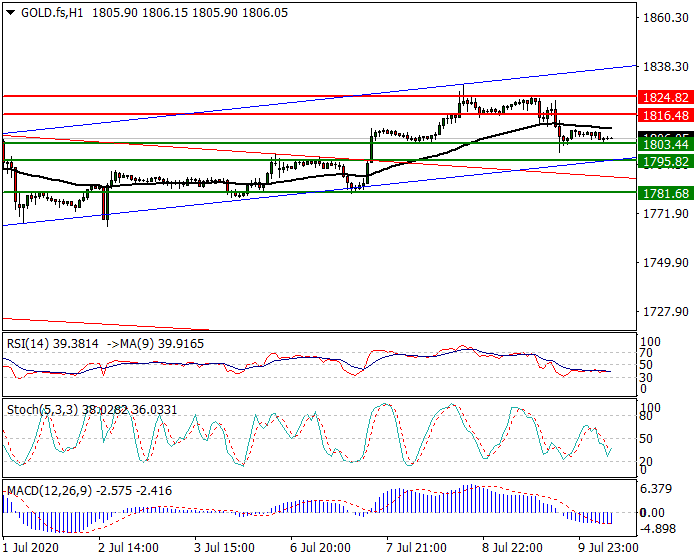Click the 6 Jul 20:00 time label
700x560 pixels.
pyautogui.click(x=320, y=548)
